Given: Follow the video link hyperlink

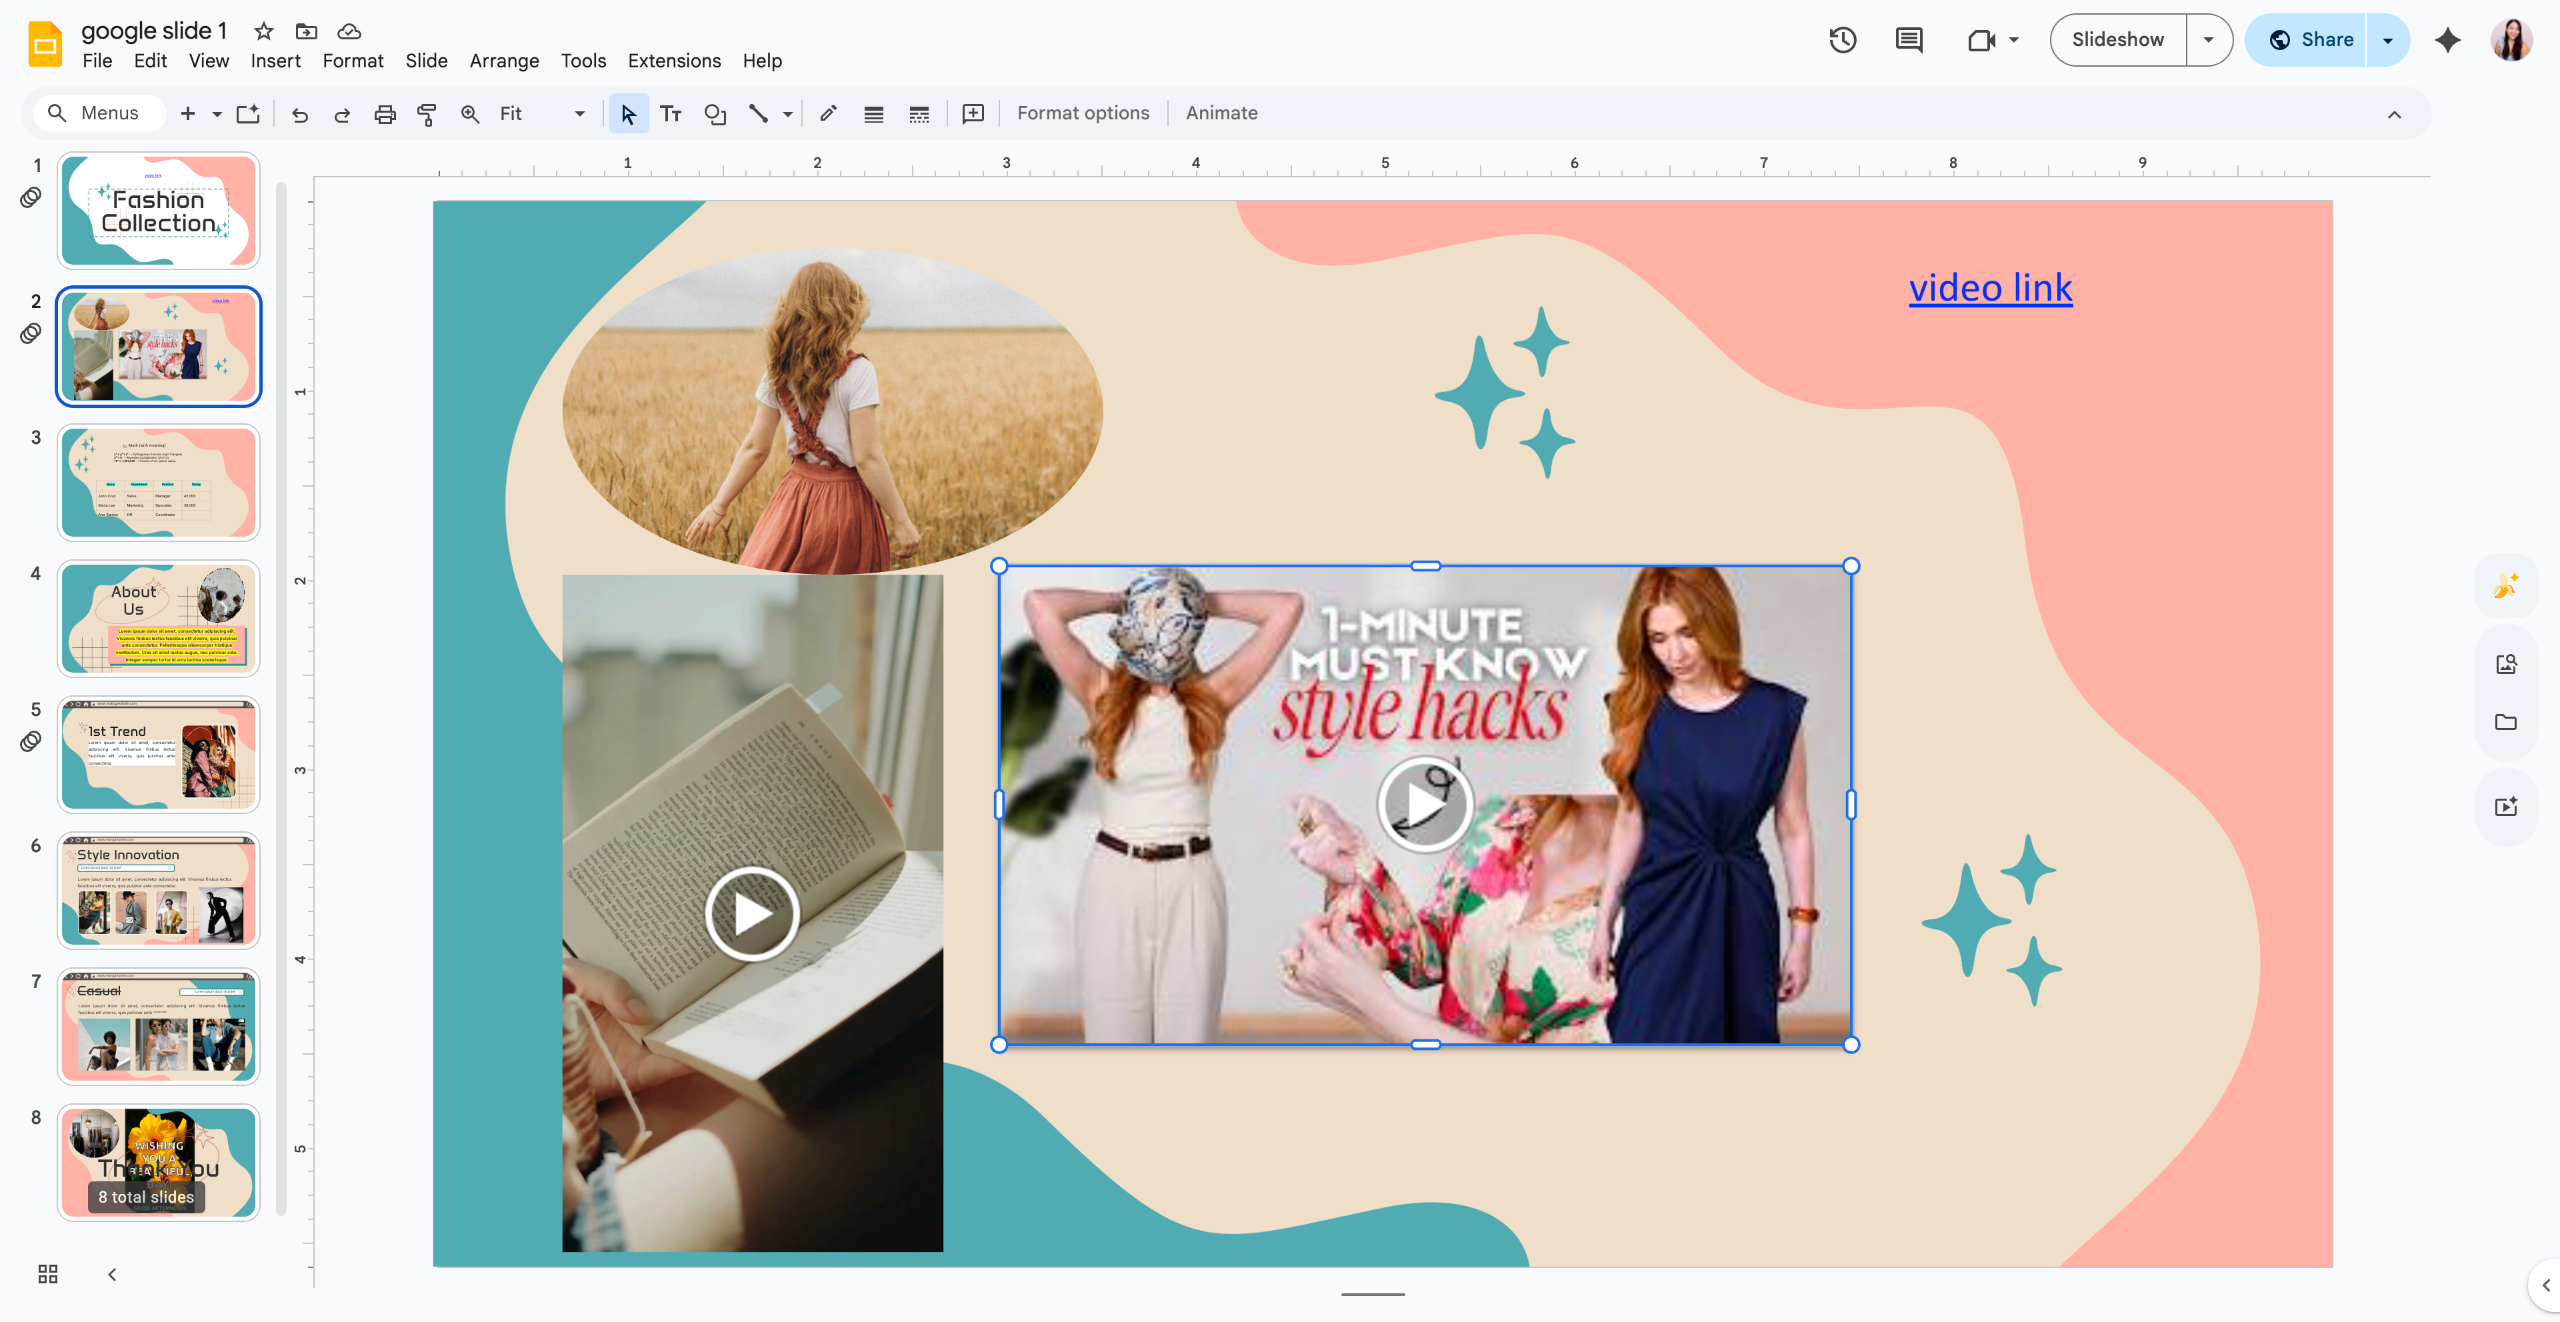Looking at the screenshot, I should 1990,288.
